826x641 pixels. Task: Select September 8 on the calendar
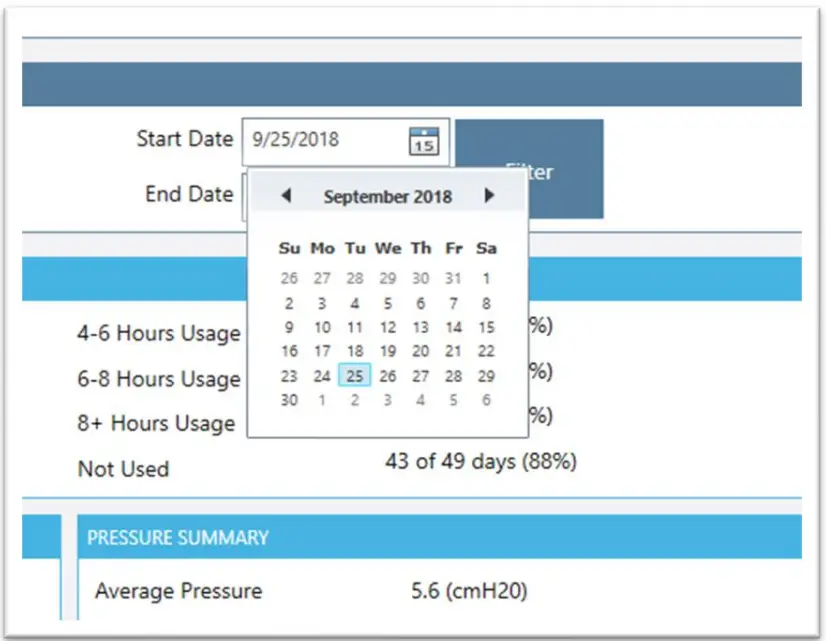pyautogui.click(x=486, y=303)
